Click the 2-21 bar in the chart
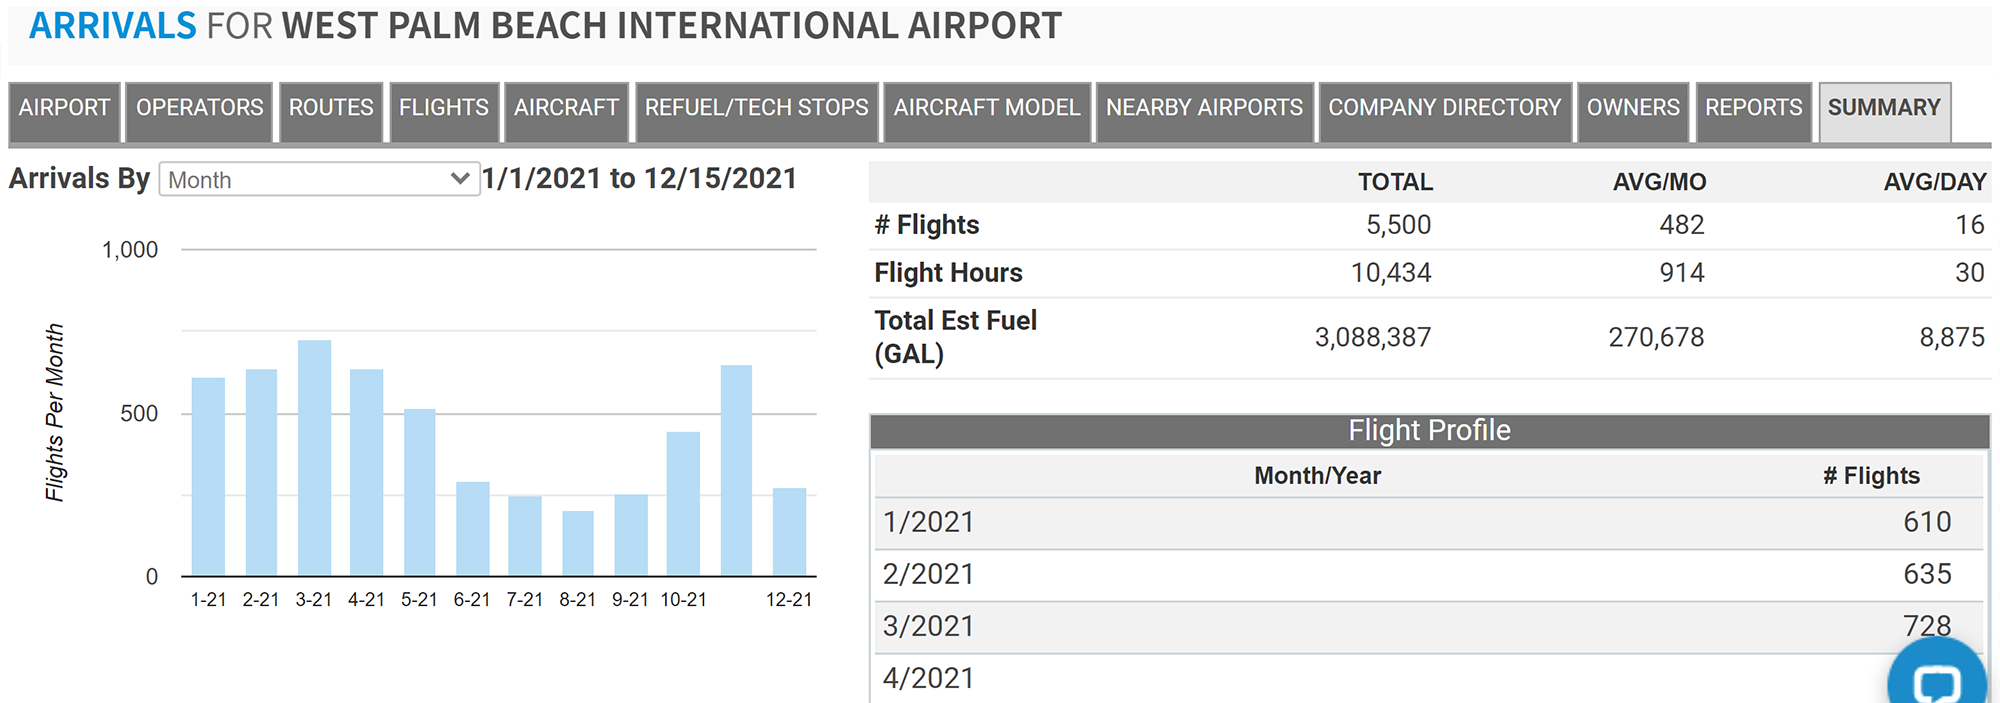 pyautogui.click(x=261, y=472)
